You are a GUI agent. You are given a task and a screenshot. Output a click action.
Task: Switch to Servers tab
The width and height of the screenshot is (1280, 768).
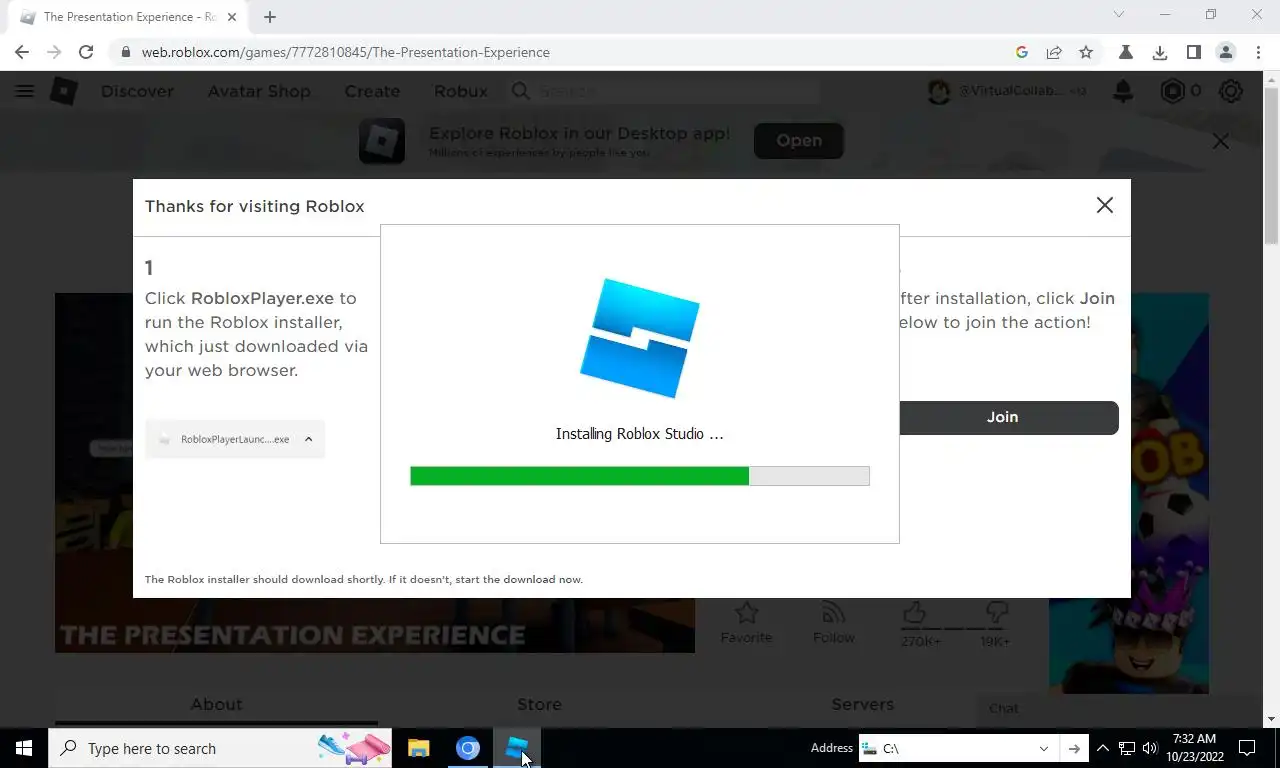tap(862, 705)
